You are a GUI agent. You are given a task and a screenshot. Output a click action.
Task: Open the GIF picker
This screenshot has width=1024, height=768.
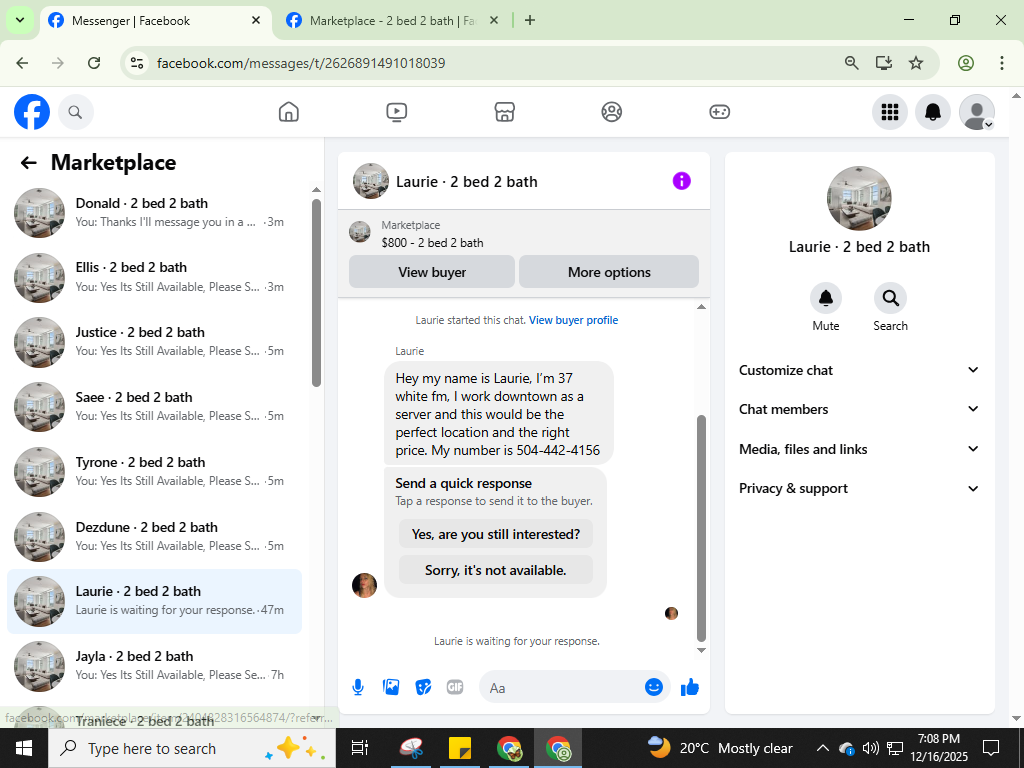455,687
